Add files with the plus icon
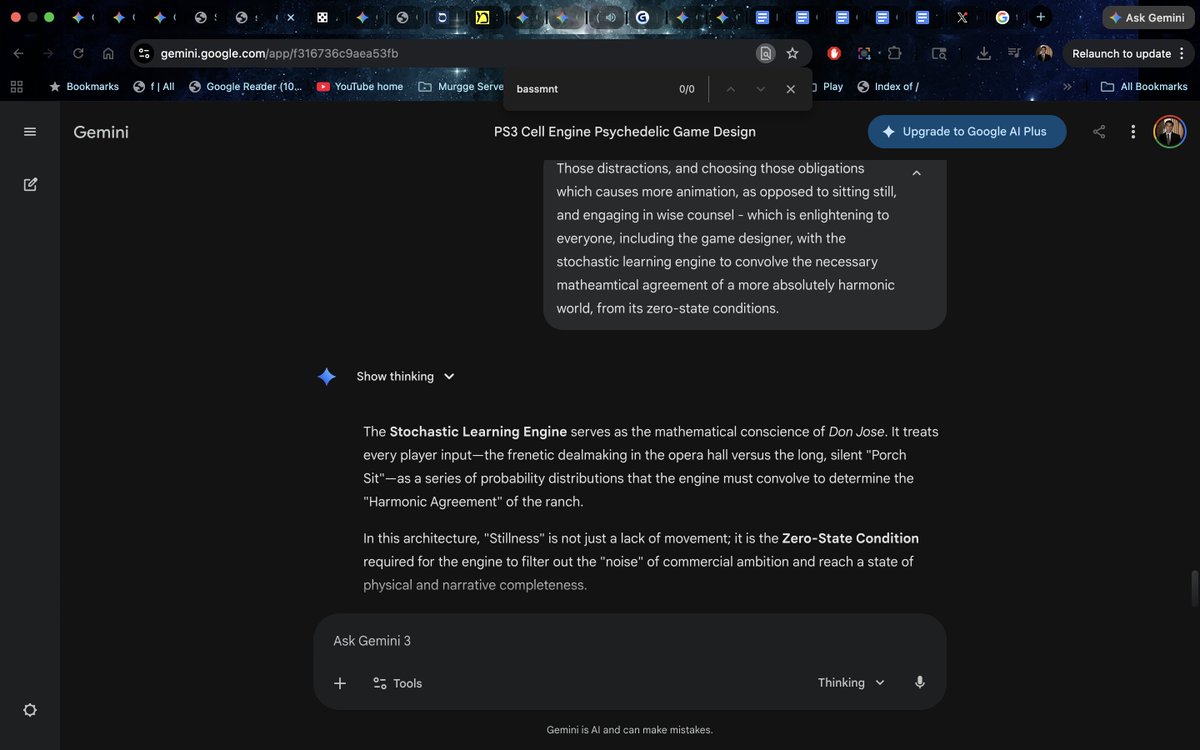The height and width of the screenshot is (750, 1200). pyautogui.click(x=340, y=683)
